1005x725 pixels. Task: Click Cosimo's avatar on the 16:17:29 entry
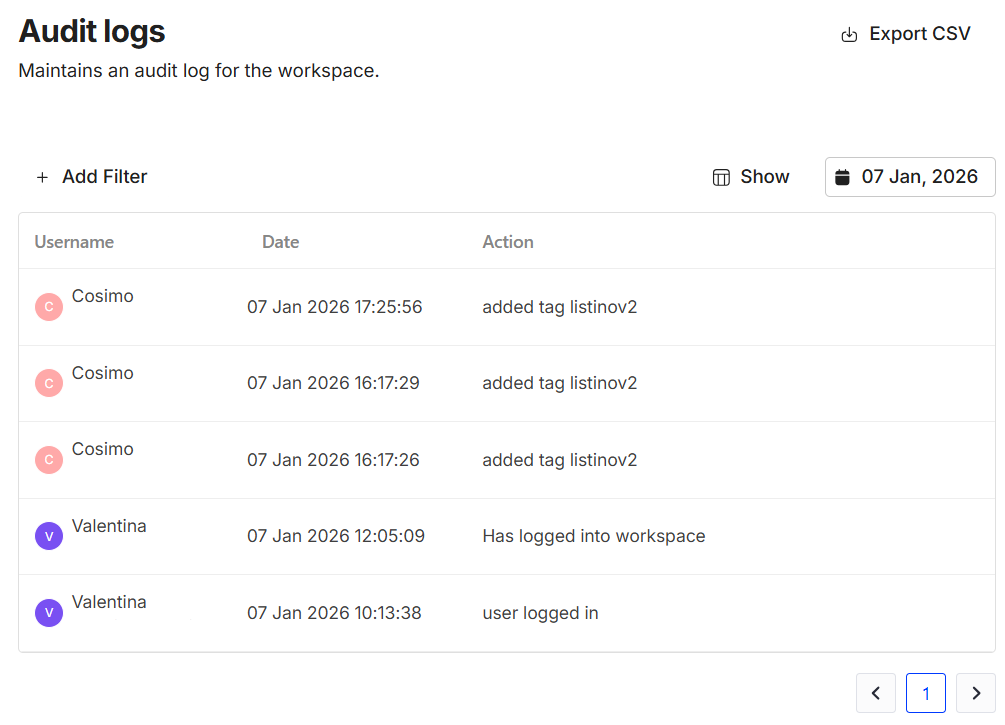pos(49,383)
